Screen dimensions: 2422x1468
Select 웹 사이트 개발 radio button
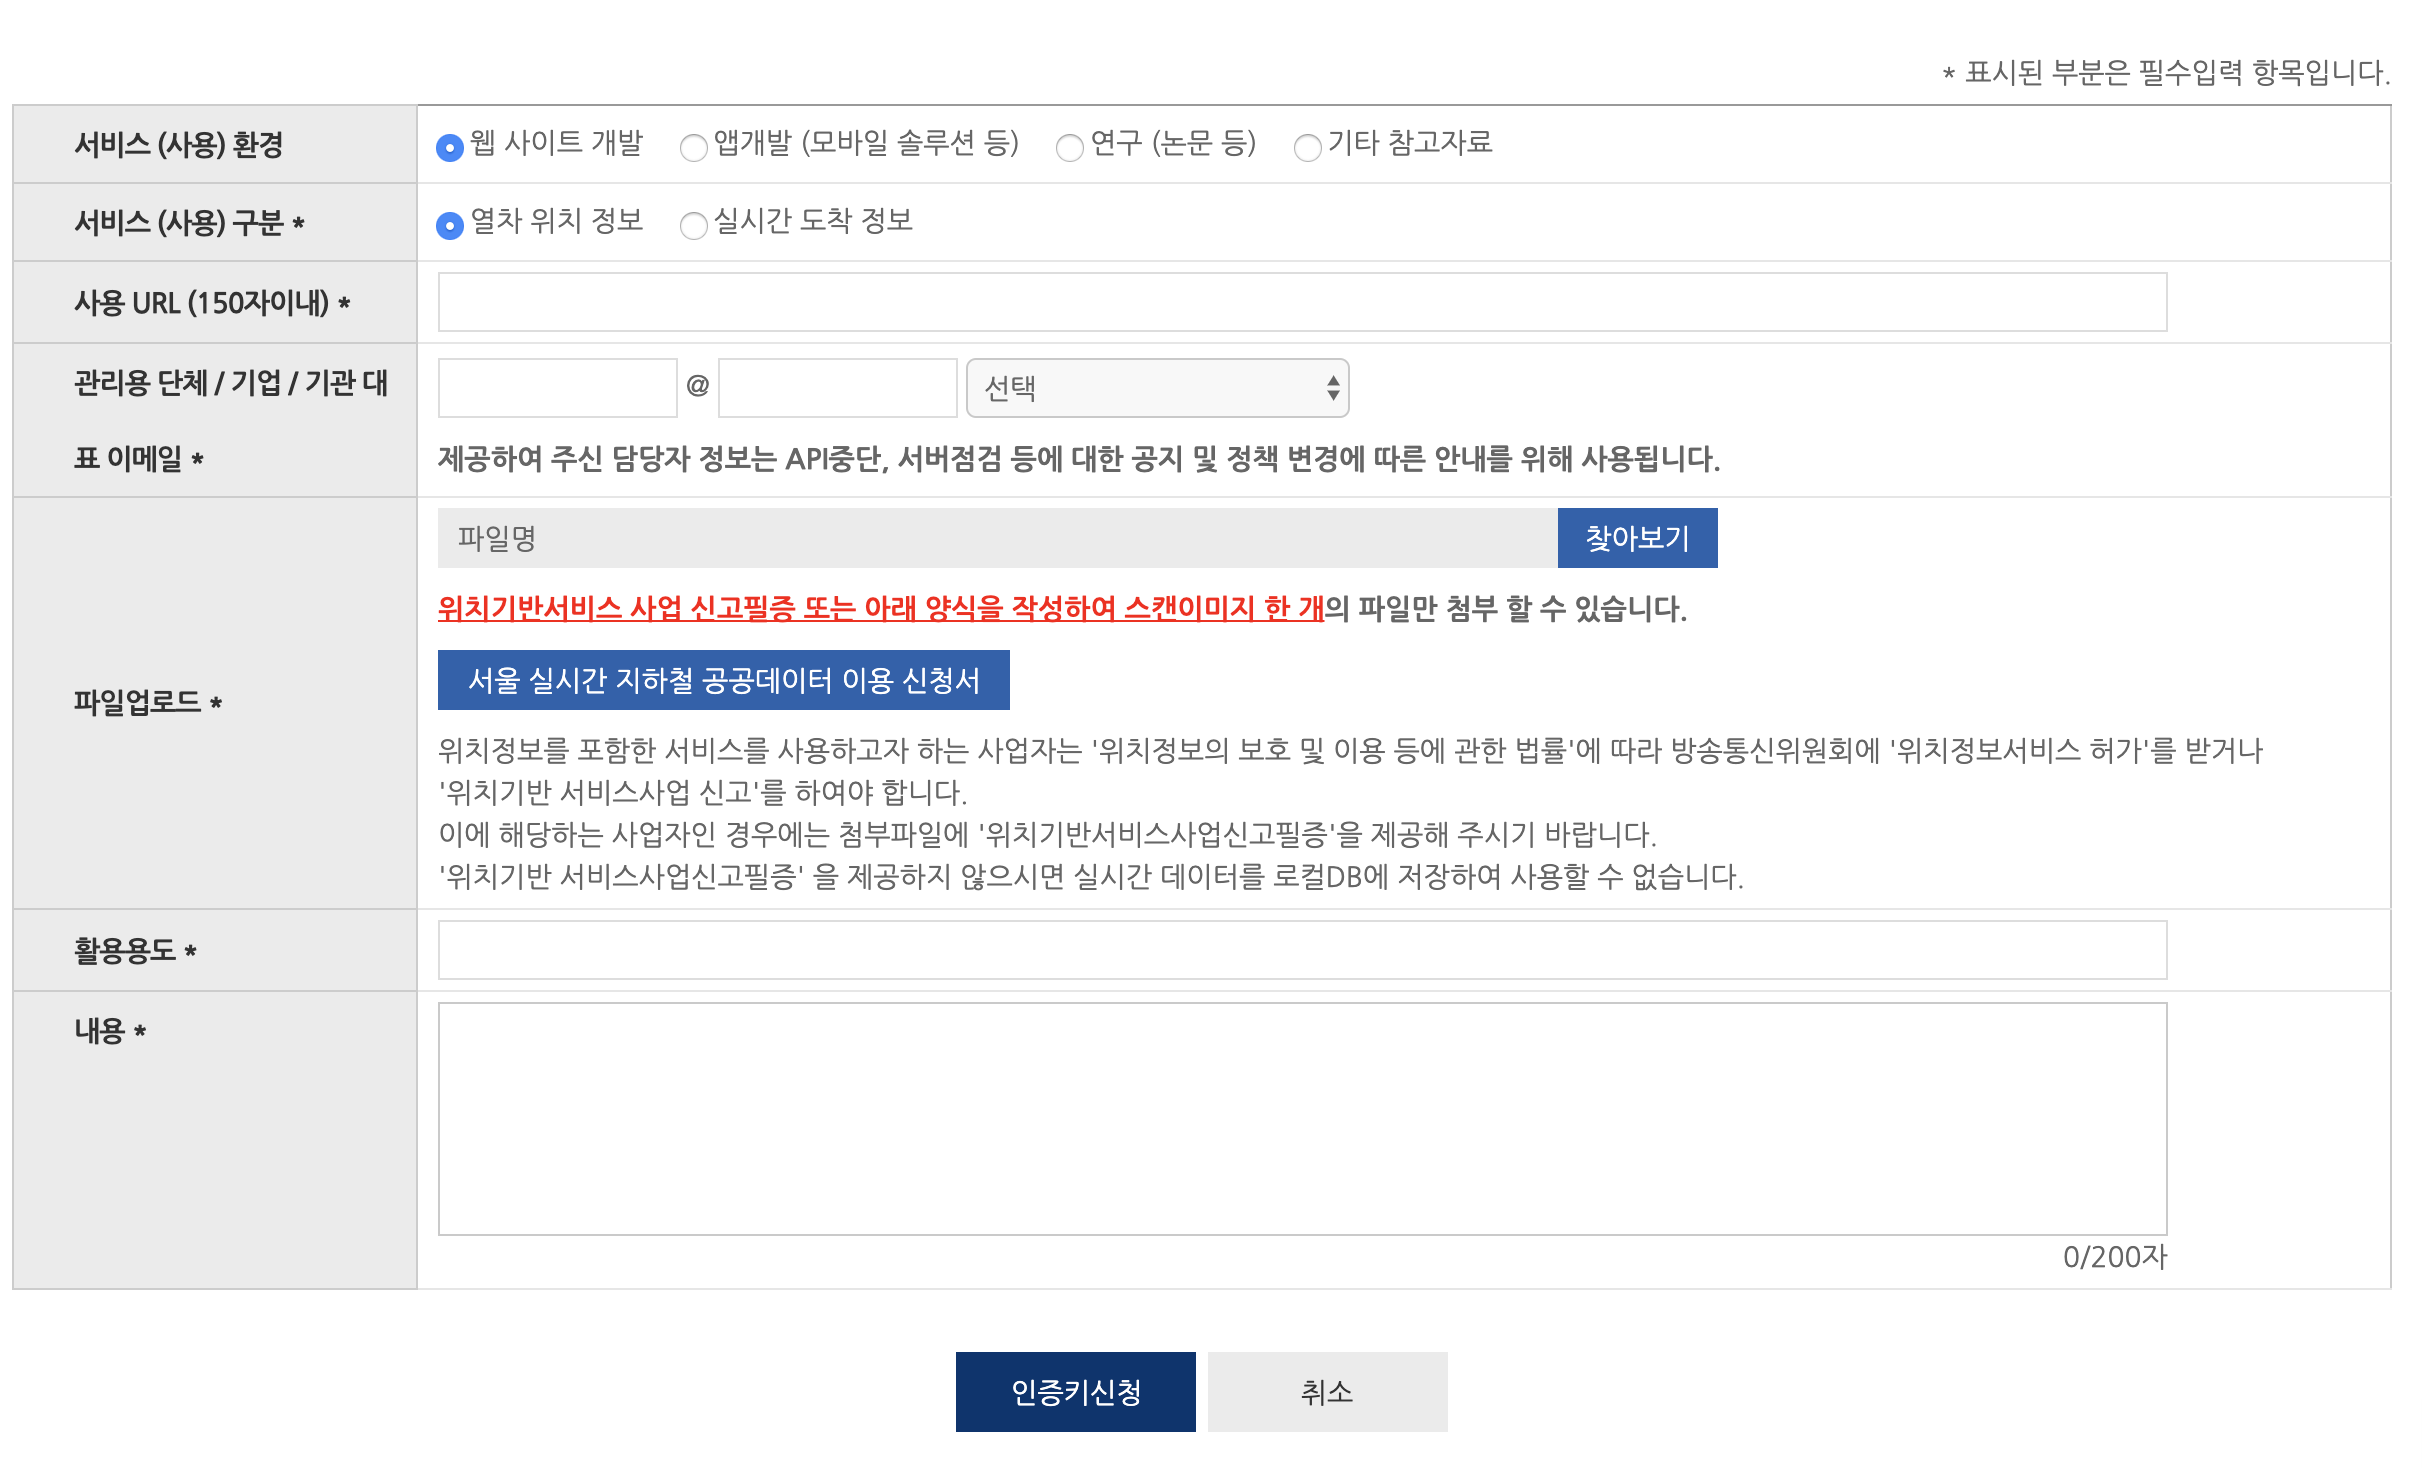pos(450,147)
